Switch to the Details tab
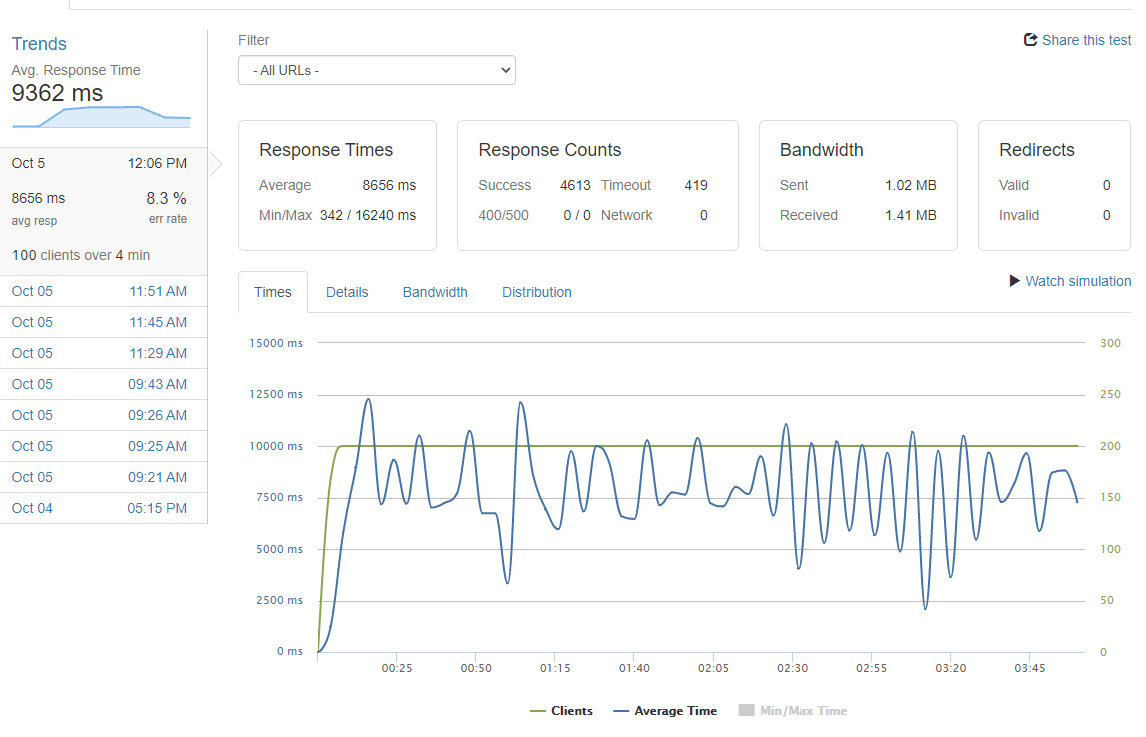1146x737 pixels. (x=347, y=292)
